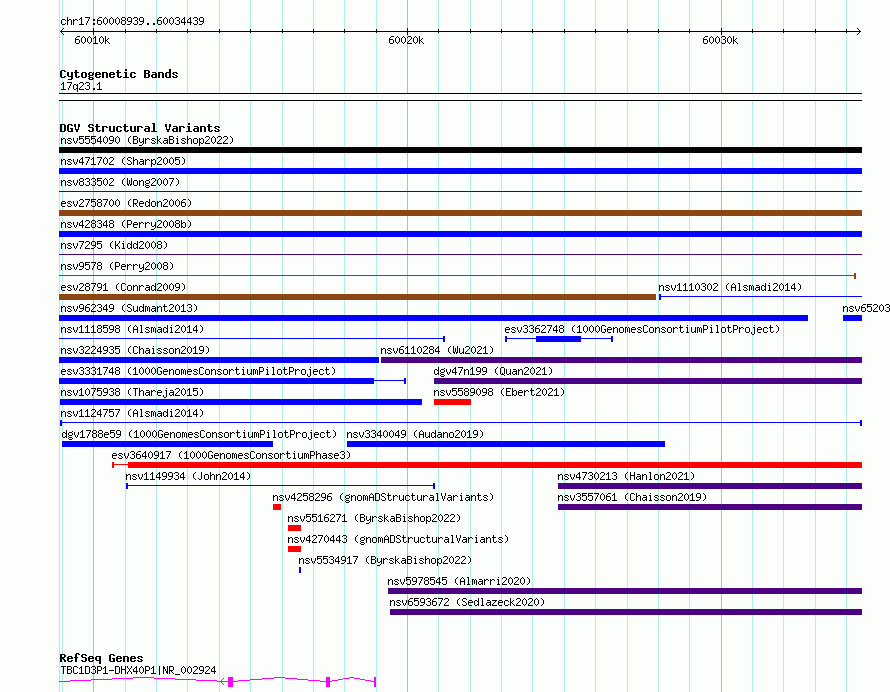Click the blue esv3362748 variant block
The image size is (890, 692).
[559, 339]
